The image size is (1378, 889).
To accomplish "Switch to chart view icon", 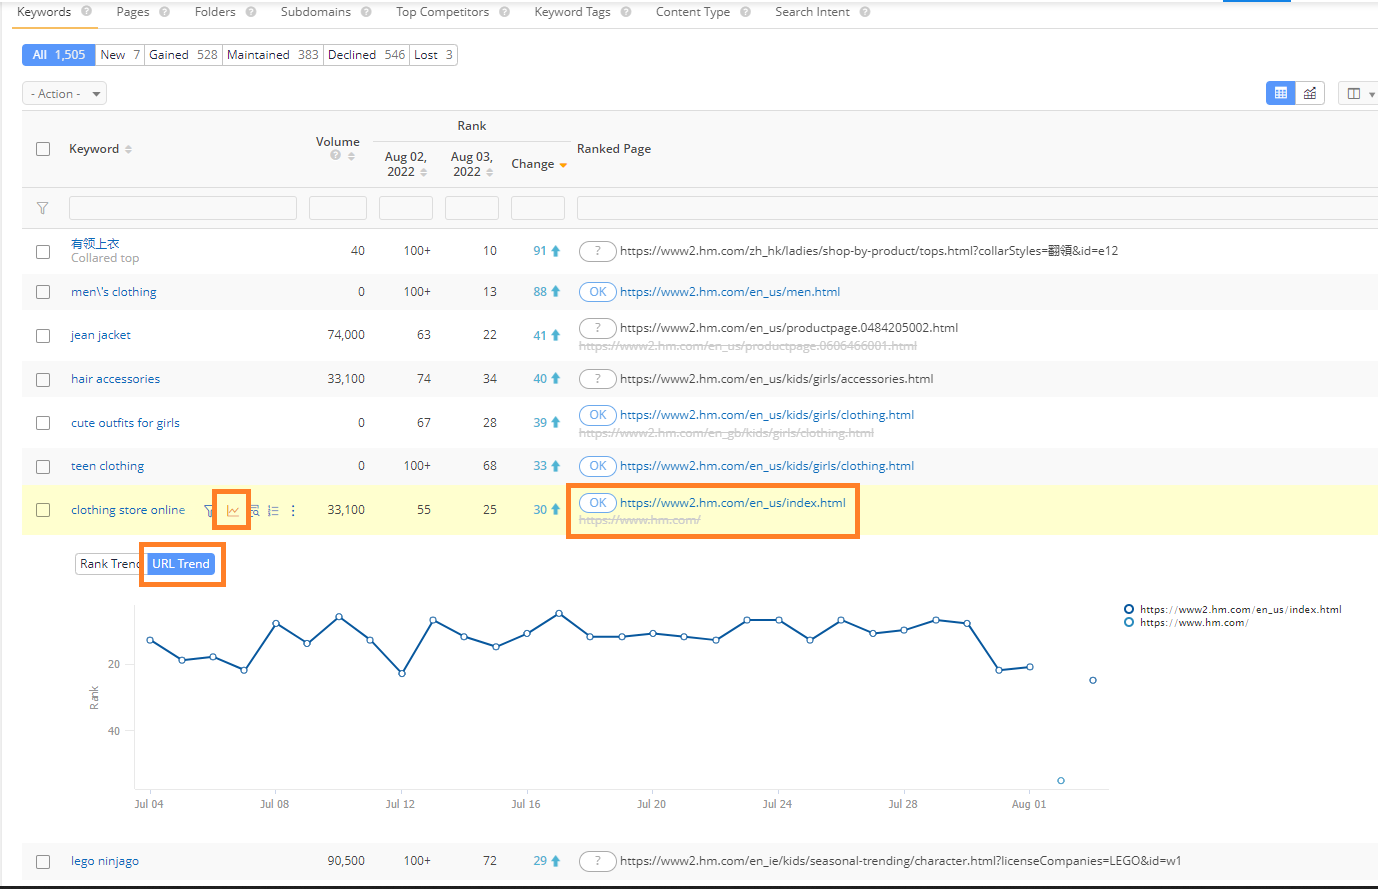I will click(1310, 93).
